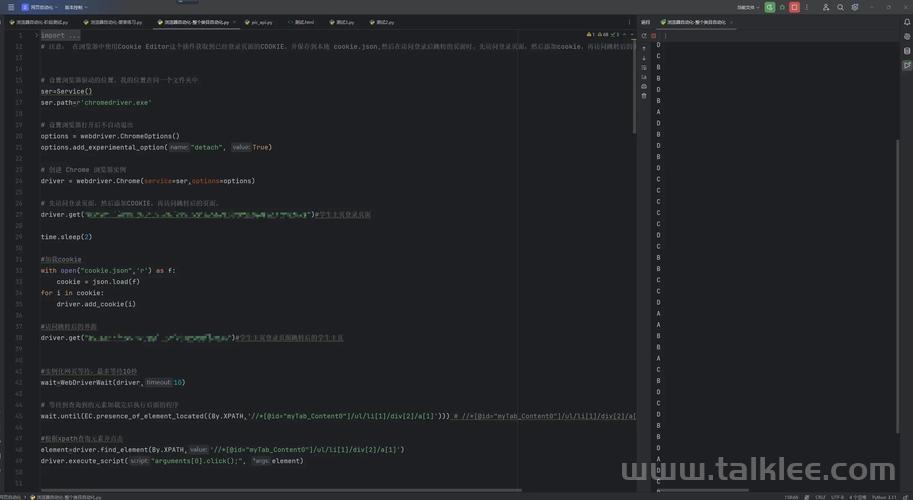Click line 16 ser=Service() in editor

(x=66, y=91)
